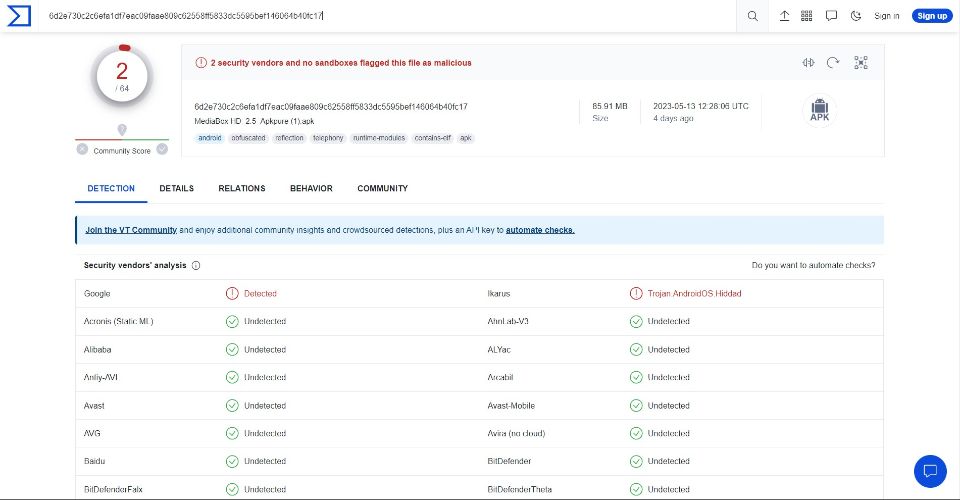Click the runtime-modules tag
The height and width of the screenshot is (500, 960).
(x=379, y=138)
